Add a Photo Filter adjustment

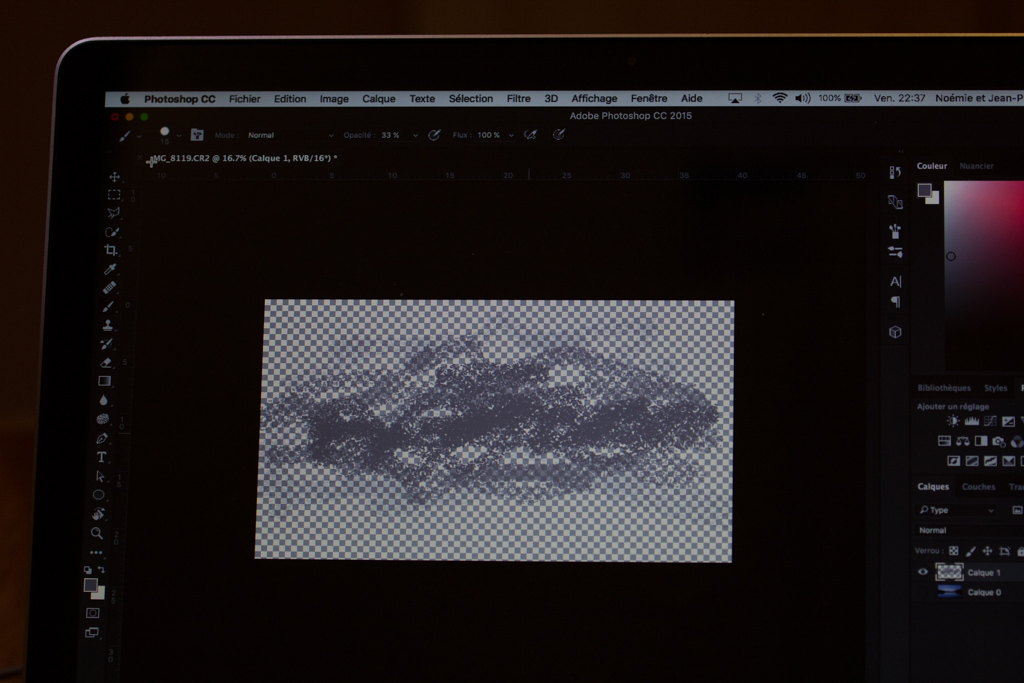click(999, 441)
